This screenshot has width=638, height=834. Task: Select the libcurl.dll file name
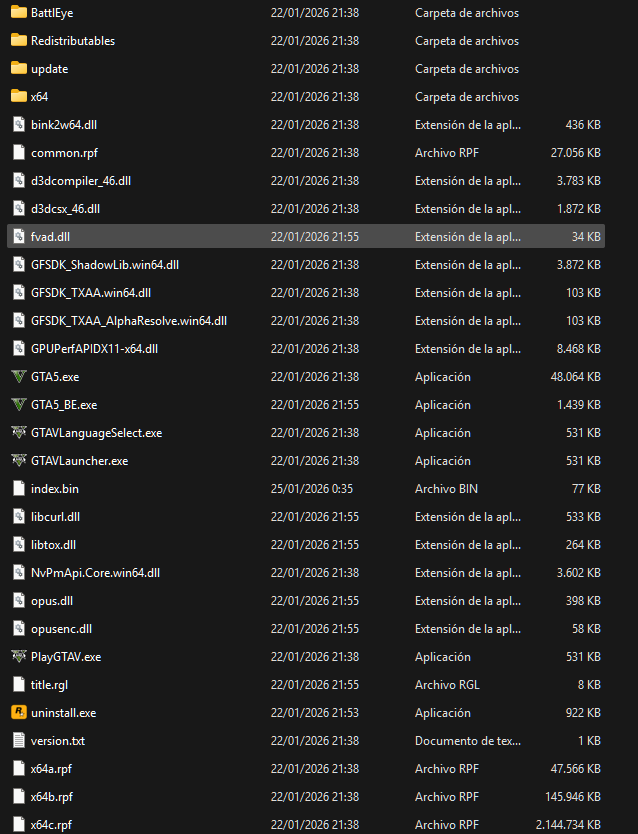(x=55, y=517)
